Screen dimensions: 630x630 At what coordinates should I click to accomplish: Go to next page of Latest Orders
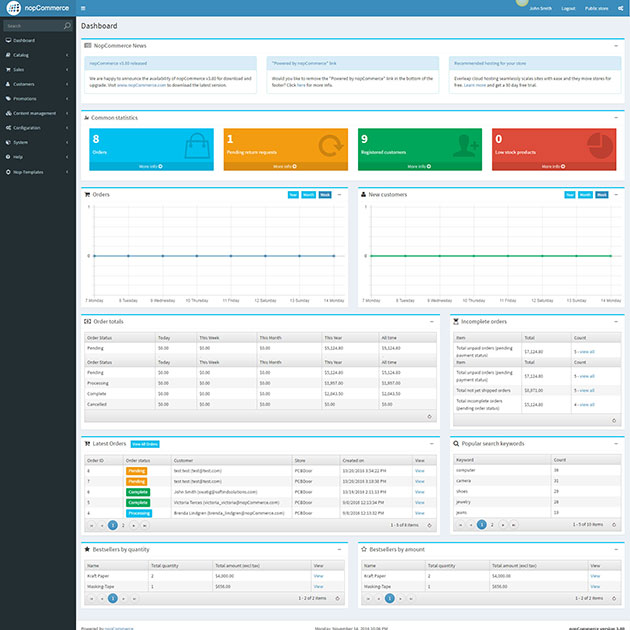tap(134, 525)
